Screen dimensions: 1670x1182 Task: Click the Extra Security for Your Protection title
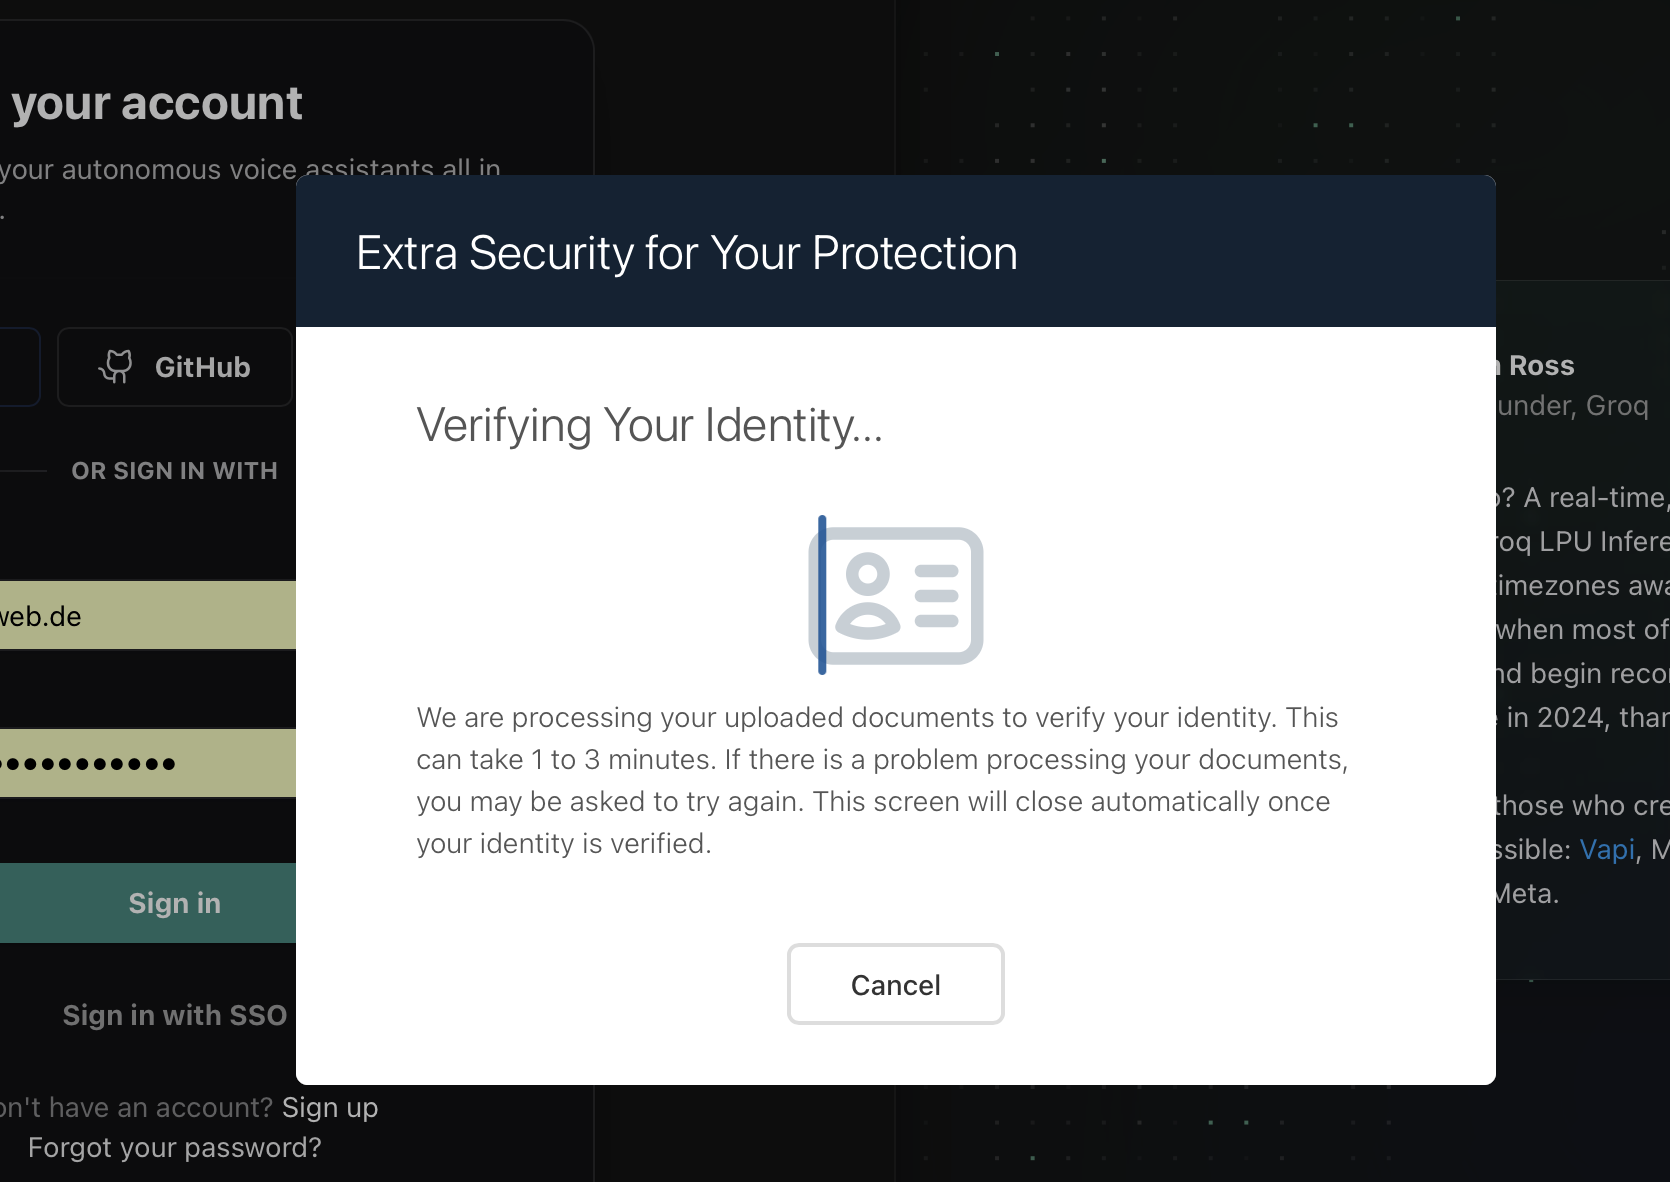(687, 253)
